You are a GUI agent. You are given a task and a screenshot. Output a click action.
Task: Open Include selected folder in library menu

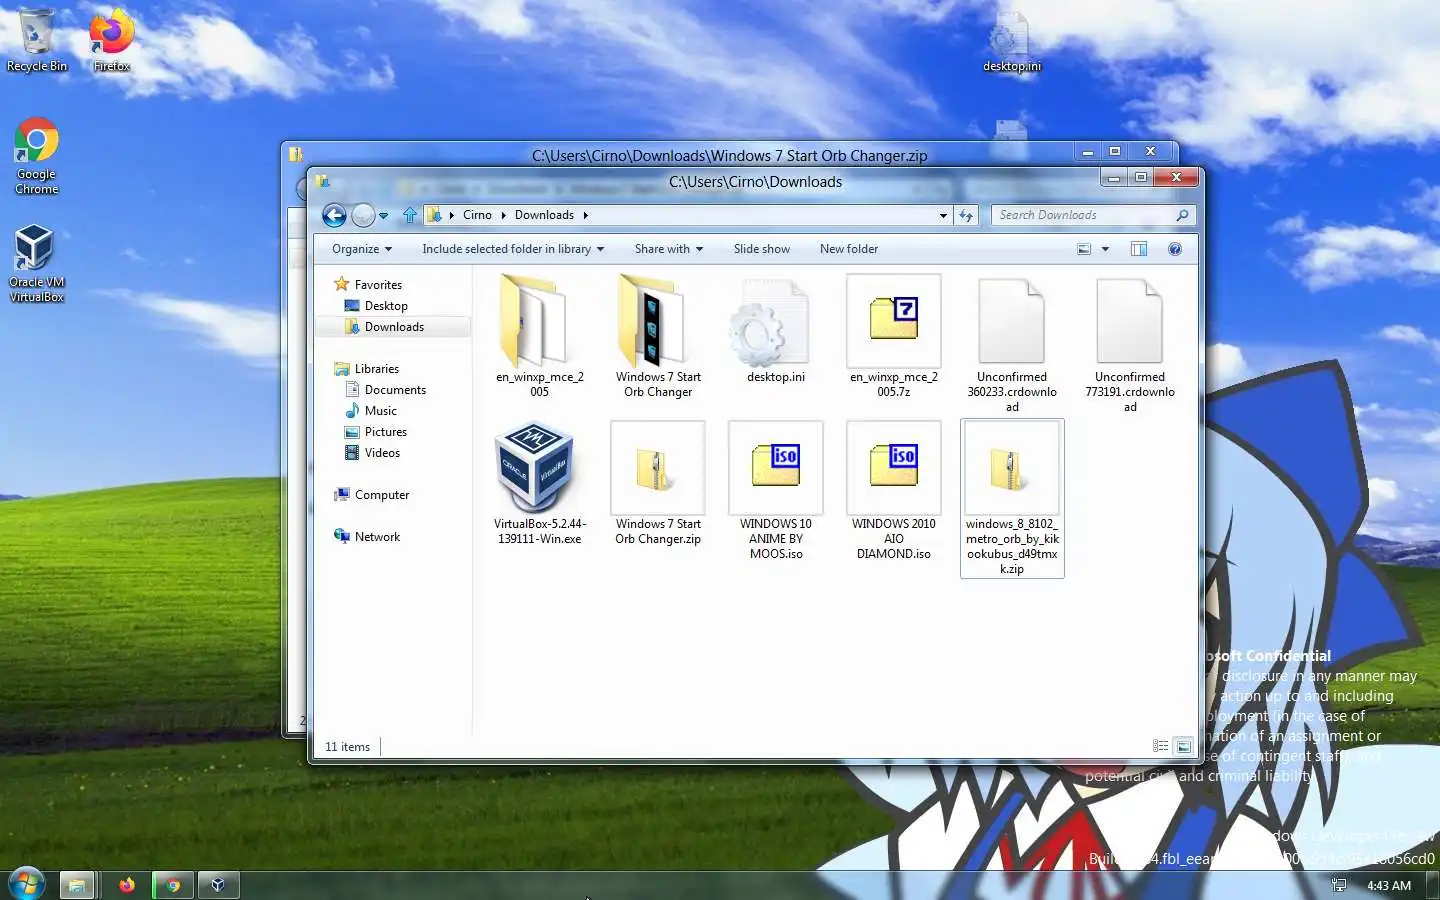(x=513, y=249)
